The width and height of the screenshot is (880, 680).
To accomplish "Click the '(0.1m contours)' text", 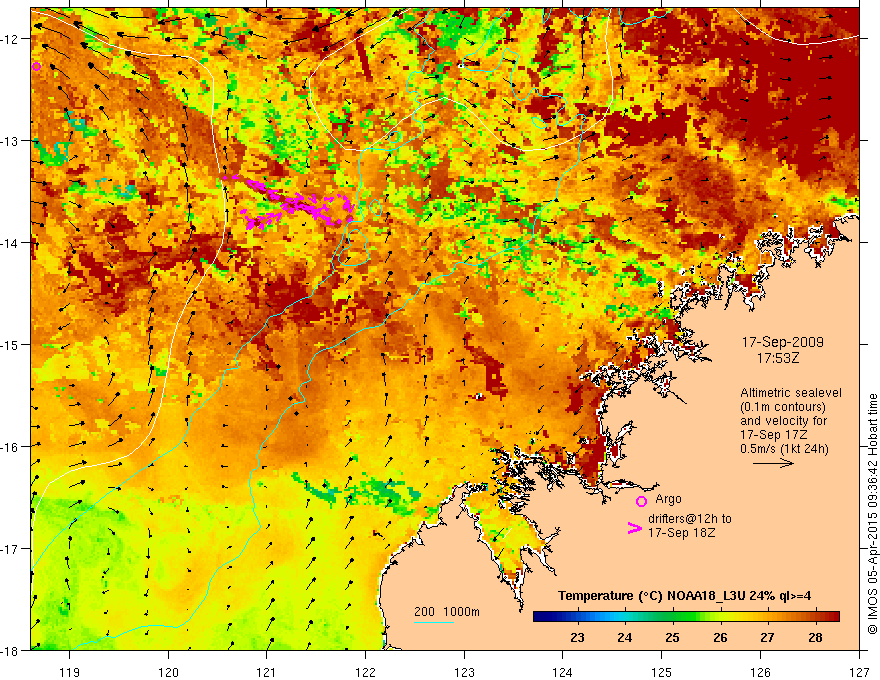I will pos(783,407).
